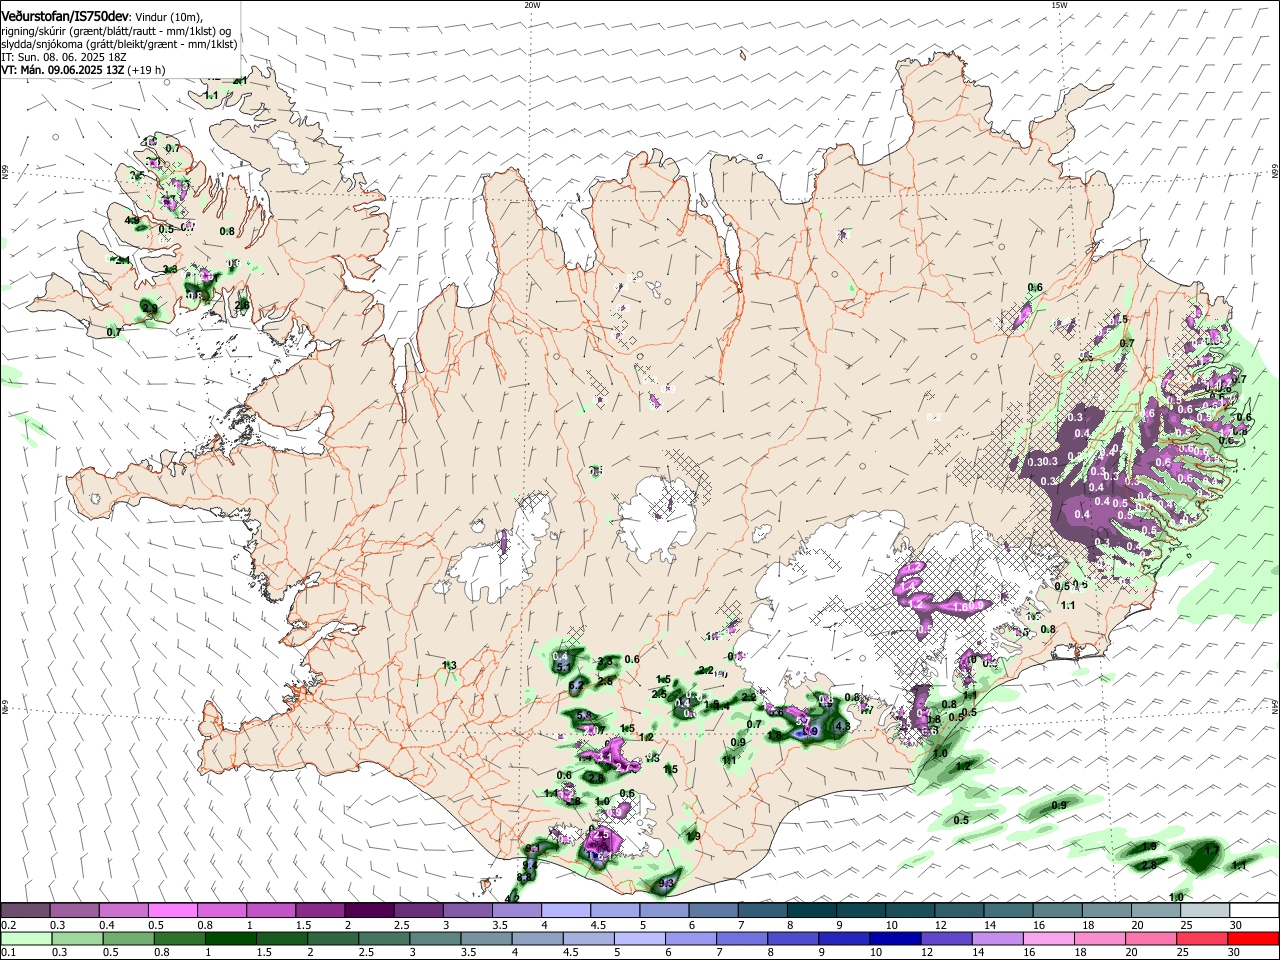Pick the grayish-plum swatch labeled 0.2 in purple scale

25,911
